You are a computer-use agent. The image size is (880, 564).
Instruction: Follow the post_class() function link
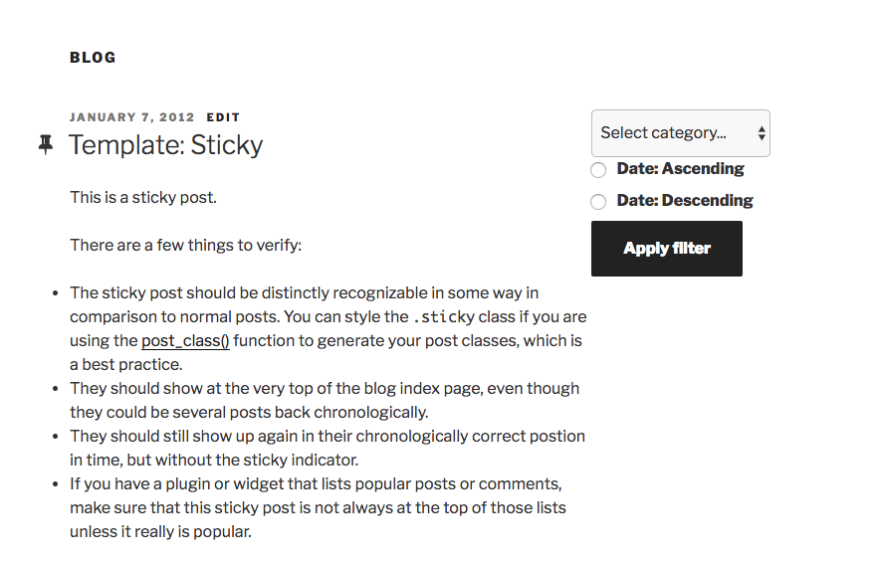185,341
